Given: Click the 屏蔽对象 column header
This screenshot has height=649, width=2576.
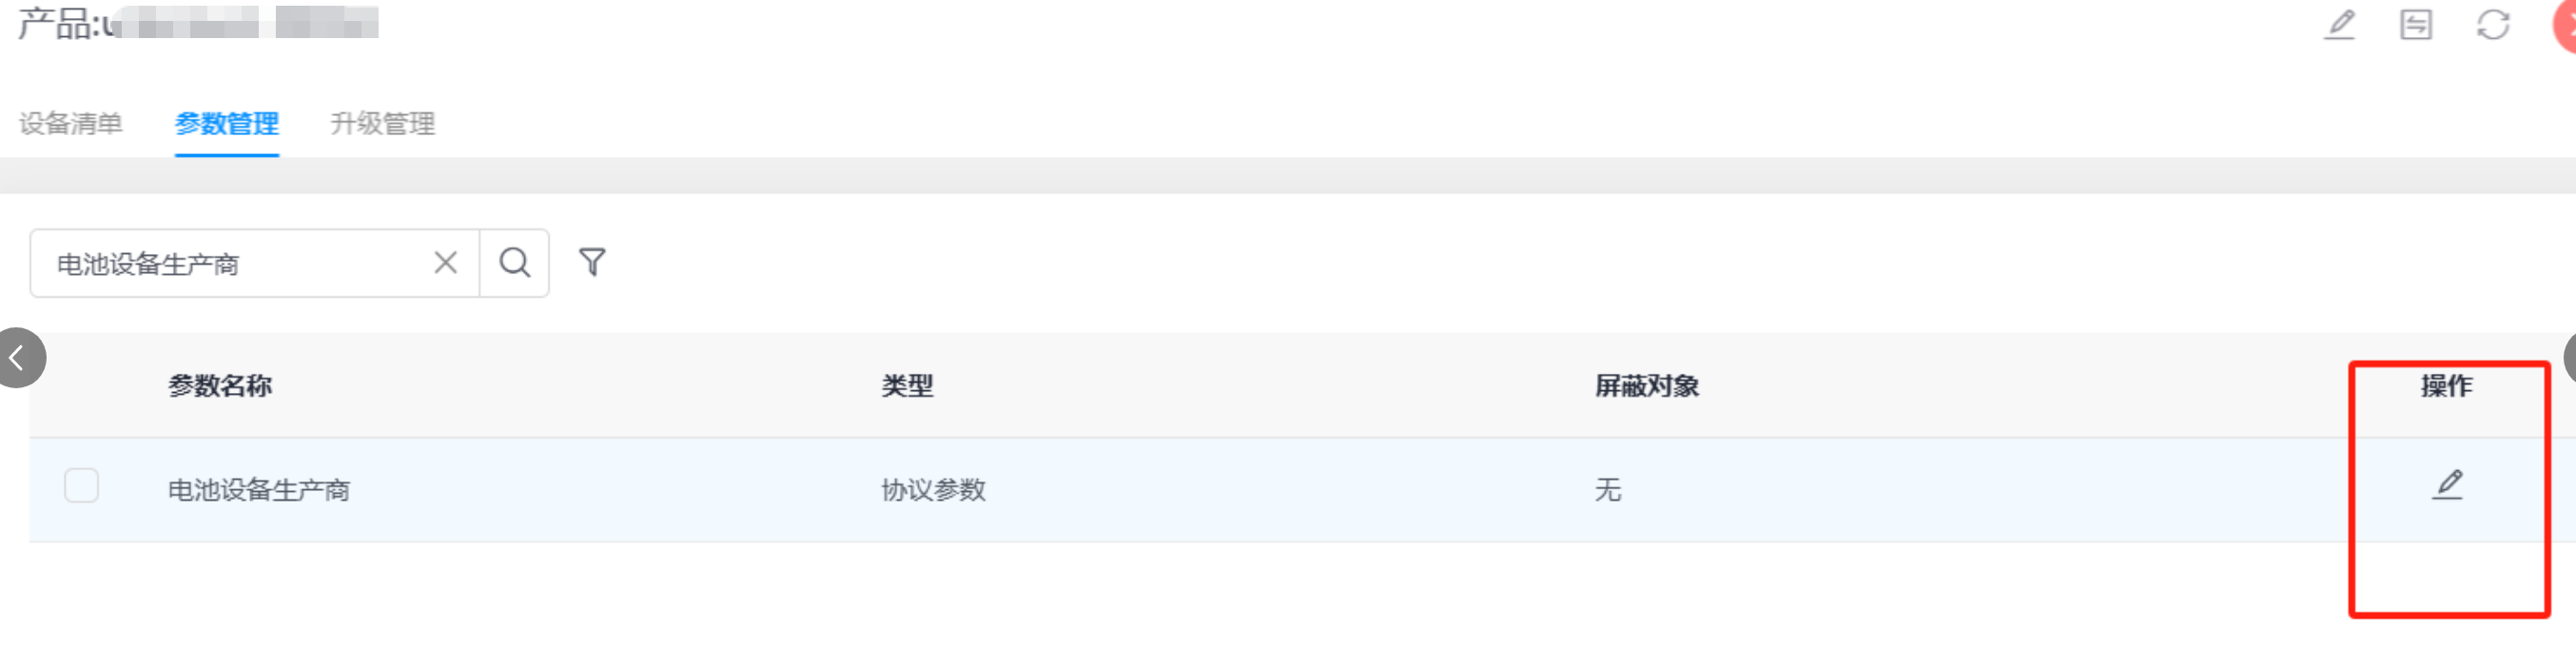Looking at the screenshot, I should (1646, 386).
